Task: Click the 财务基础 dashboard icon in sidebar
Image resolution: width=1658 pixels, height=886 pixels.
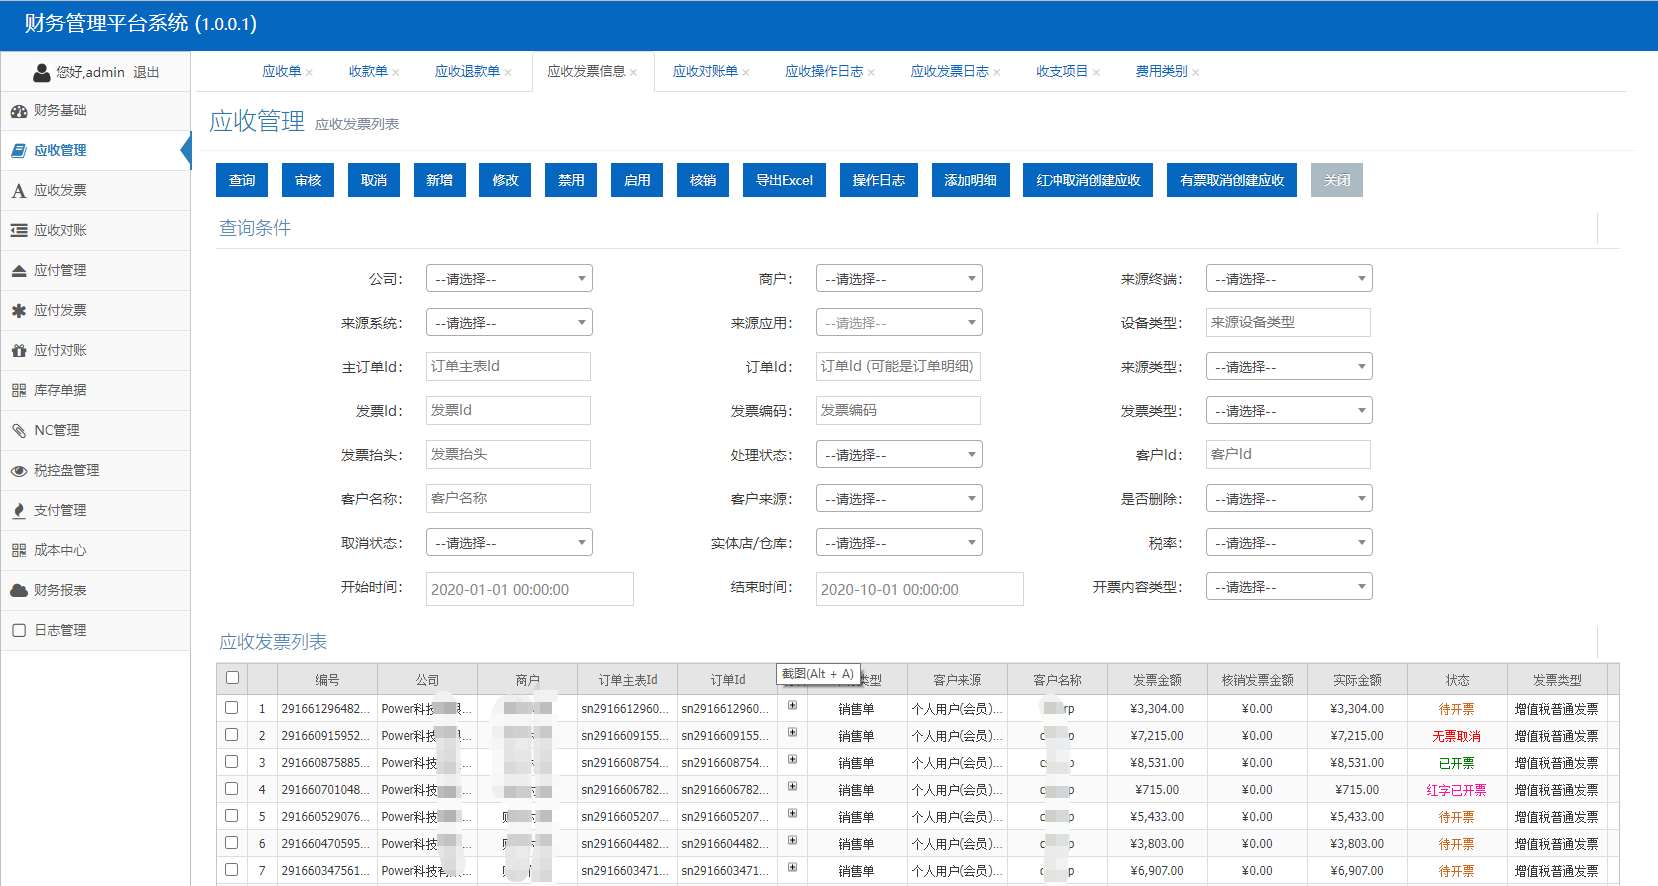Action: pos(19,111)
